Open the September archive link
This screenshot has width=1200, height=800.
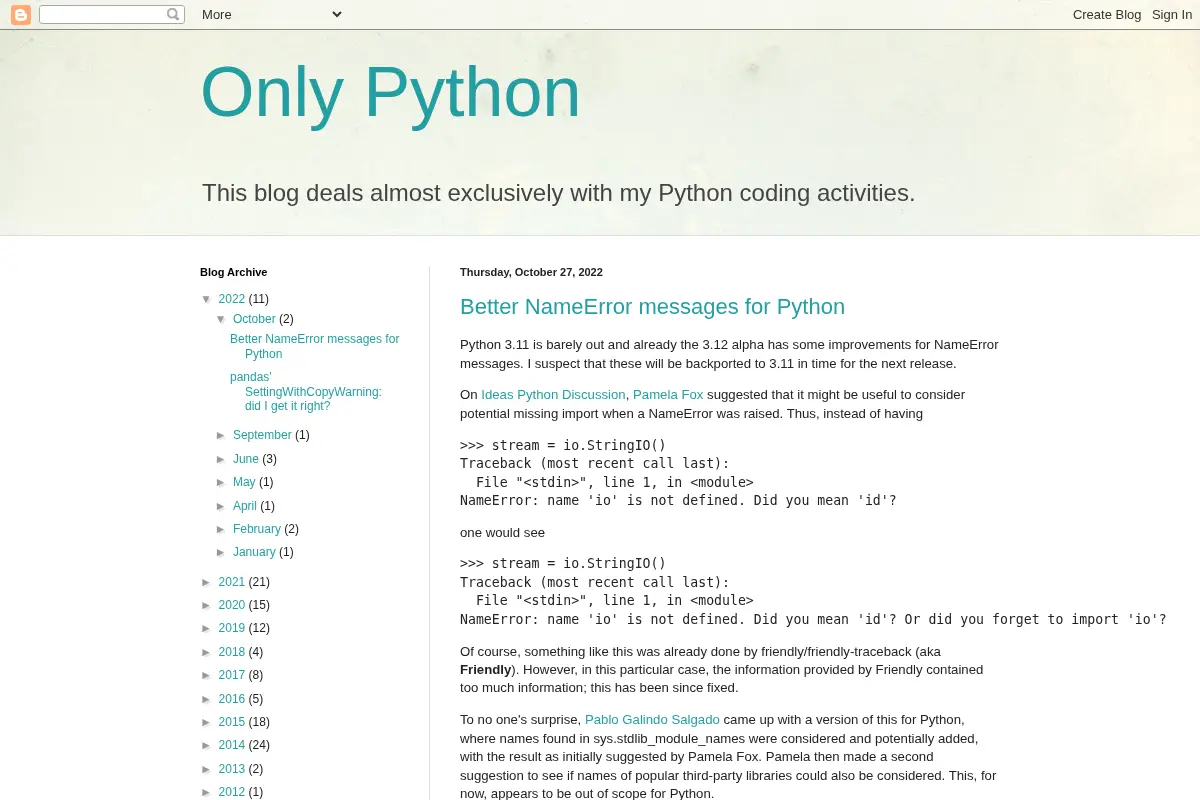tap(262, 435)
